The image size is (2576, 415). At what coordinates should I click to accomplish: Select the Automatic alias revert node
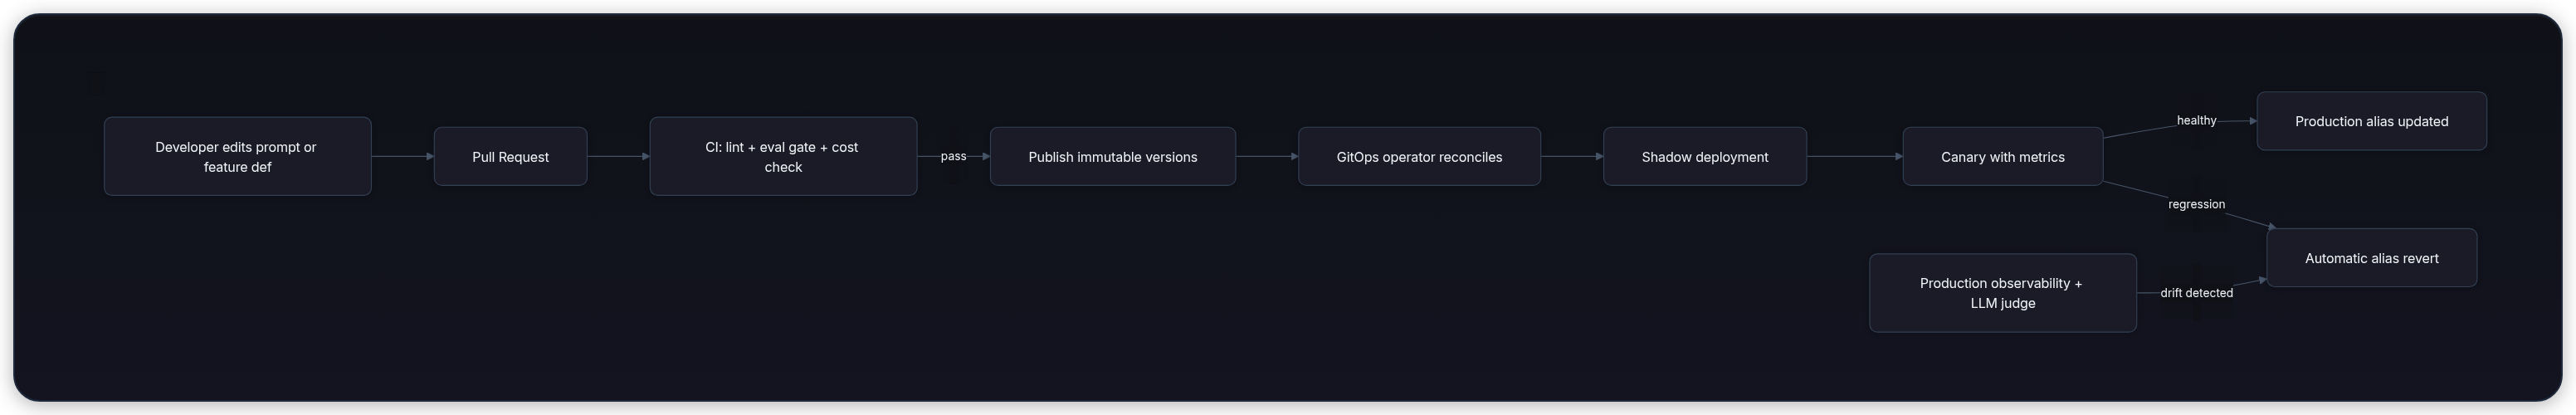pyautogui.click(x=2371, y=258)
